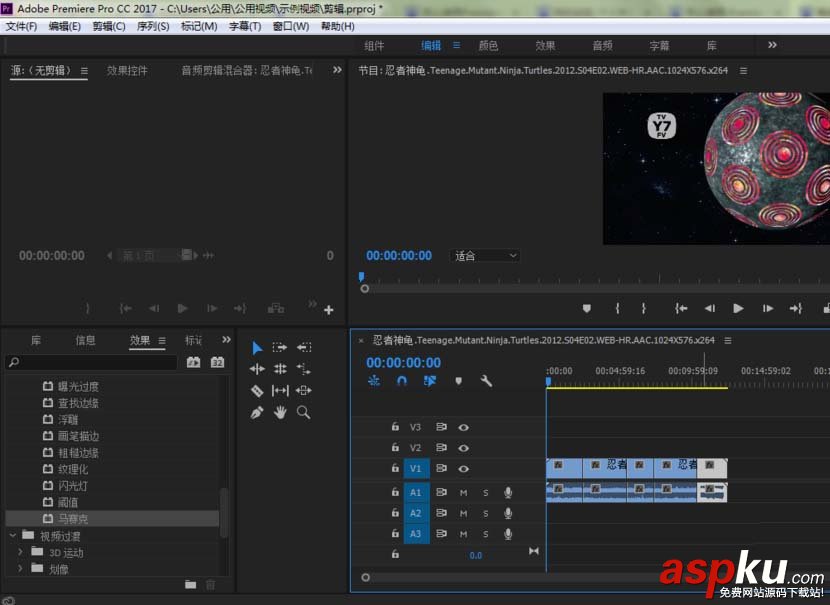
Task: Click the Effects search field
Action: point(92,363)
